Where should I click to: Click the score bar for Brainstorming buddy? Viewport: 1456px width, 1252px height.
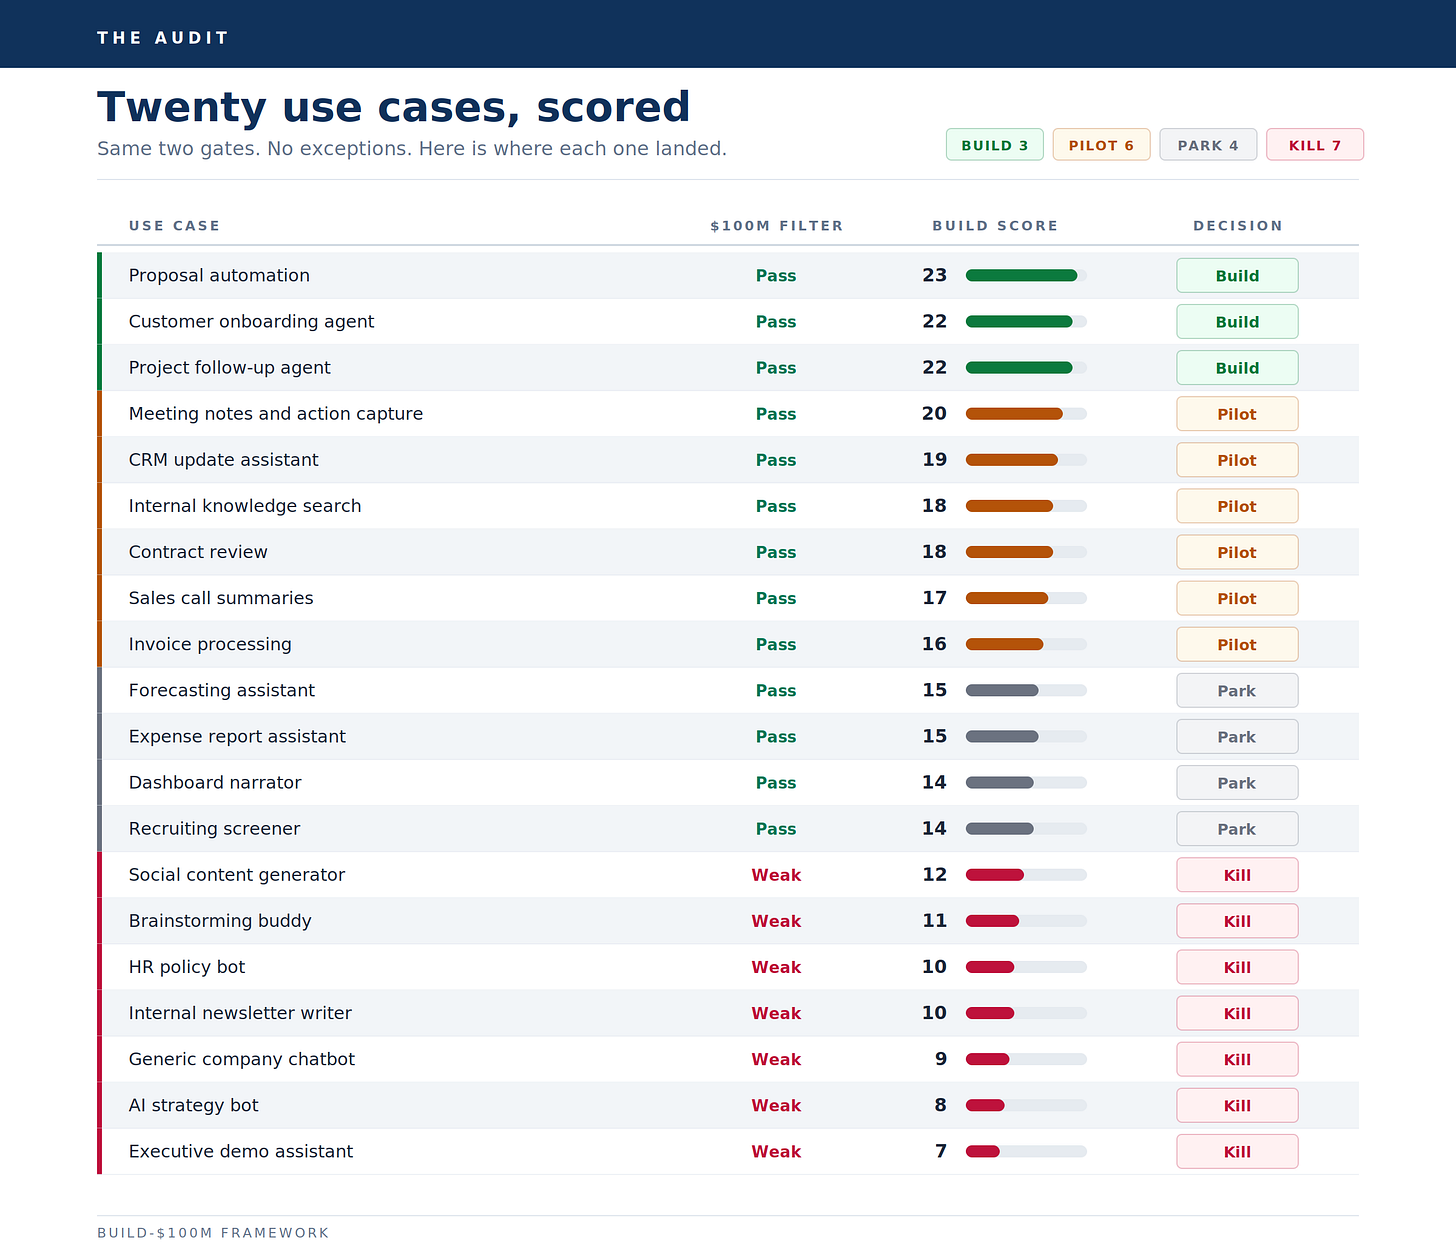click(1026, 921)
